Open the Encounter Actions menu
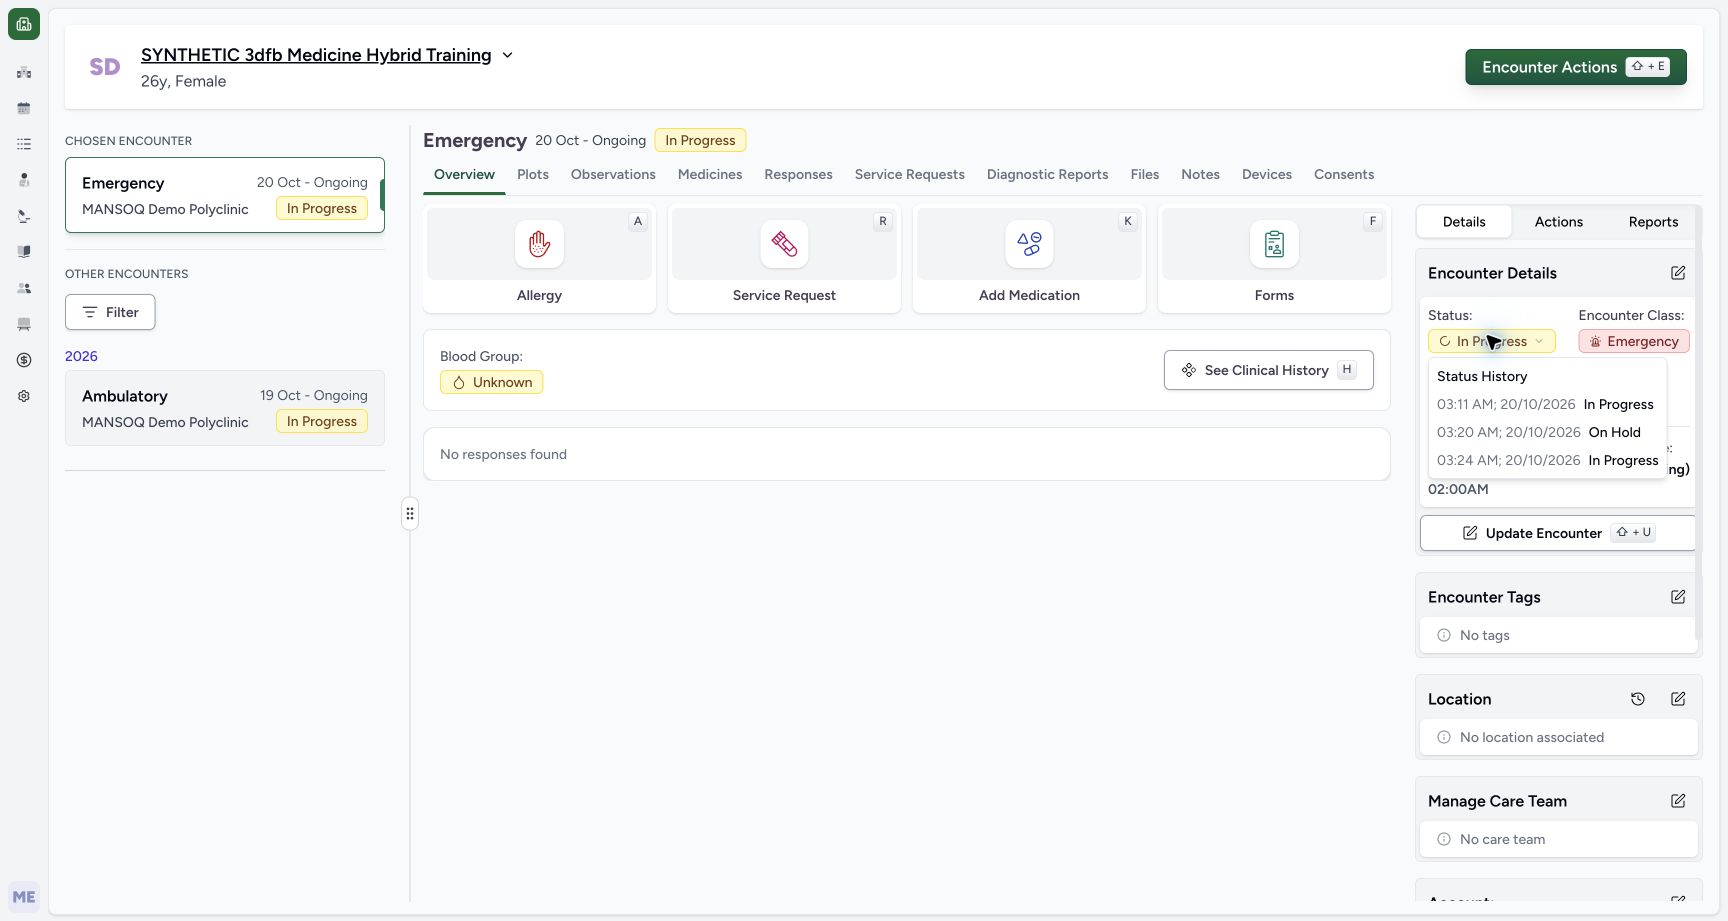The width and height of the screenshot is (1728, 921). (x=1576, y=67)
